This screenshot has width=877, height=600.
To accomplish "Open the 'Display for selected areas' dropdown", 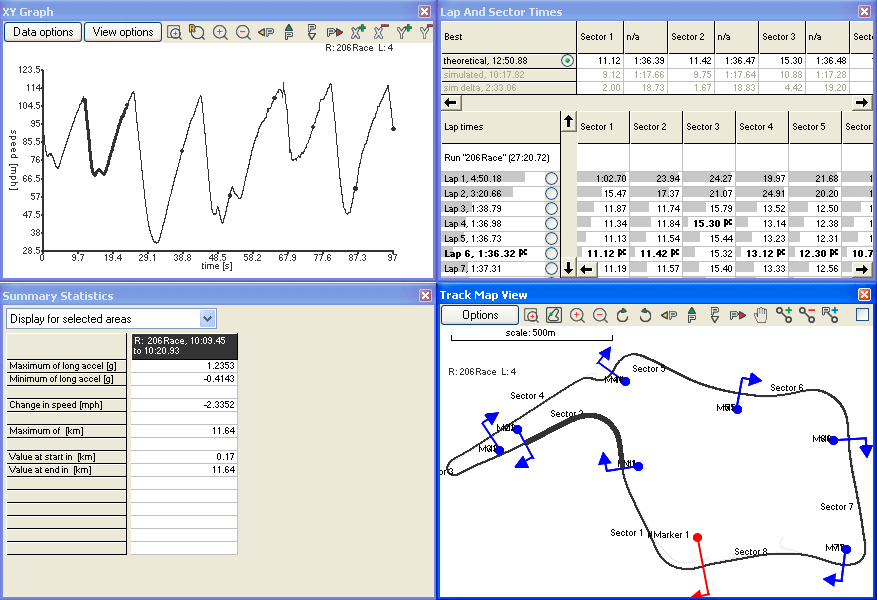I will tap(208, 318).
